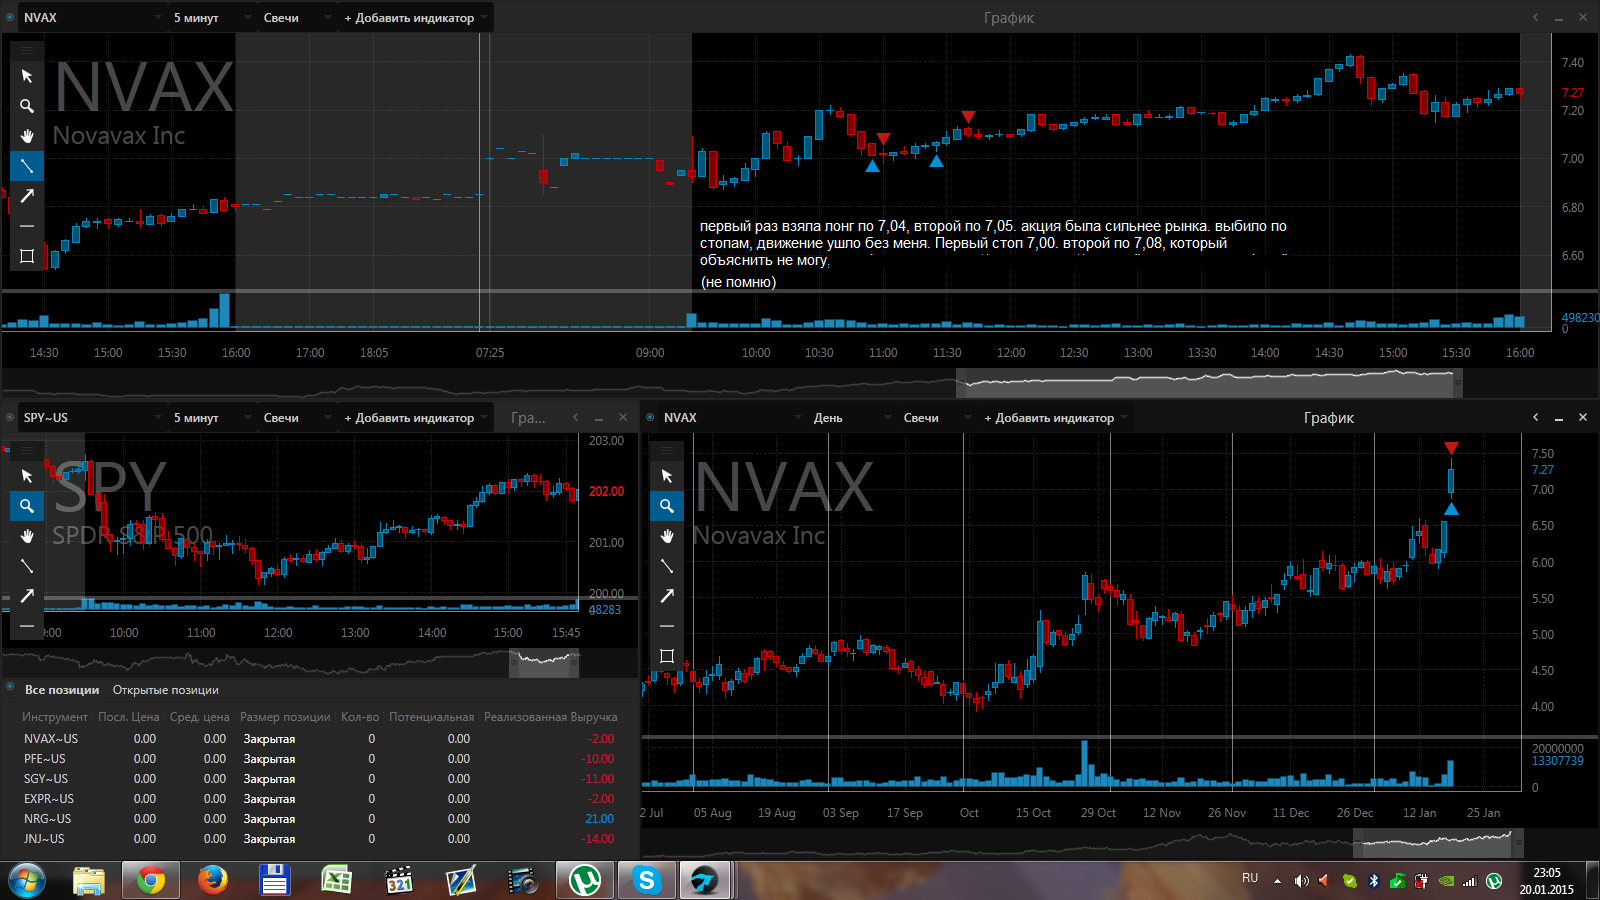
Task: Sort positions by 'Размер позиции' header
Action: click(285, 717)
